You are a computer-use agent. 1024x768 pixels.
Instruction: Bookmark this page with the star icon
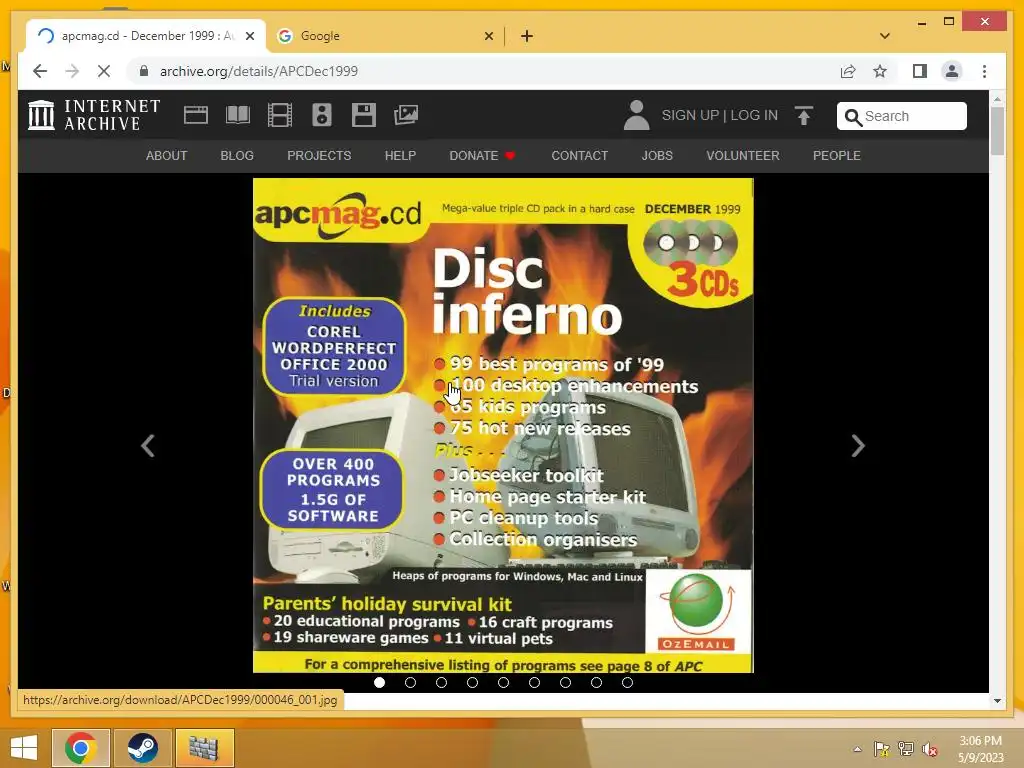pyautogui.click(x=880, y=71)
